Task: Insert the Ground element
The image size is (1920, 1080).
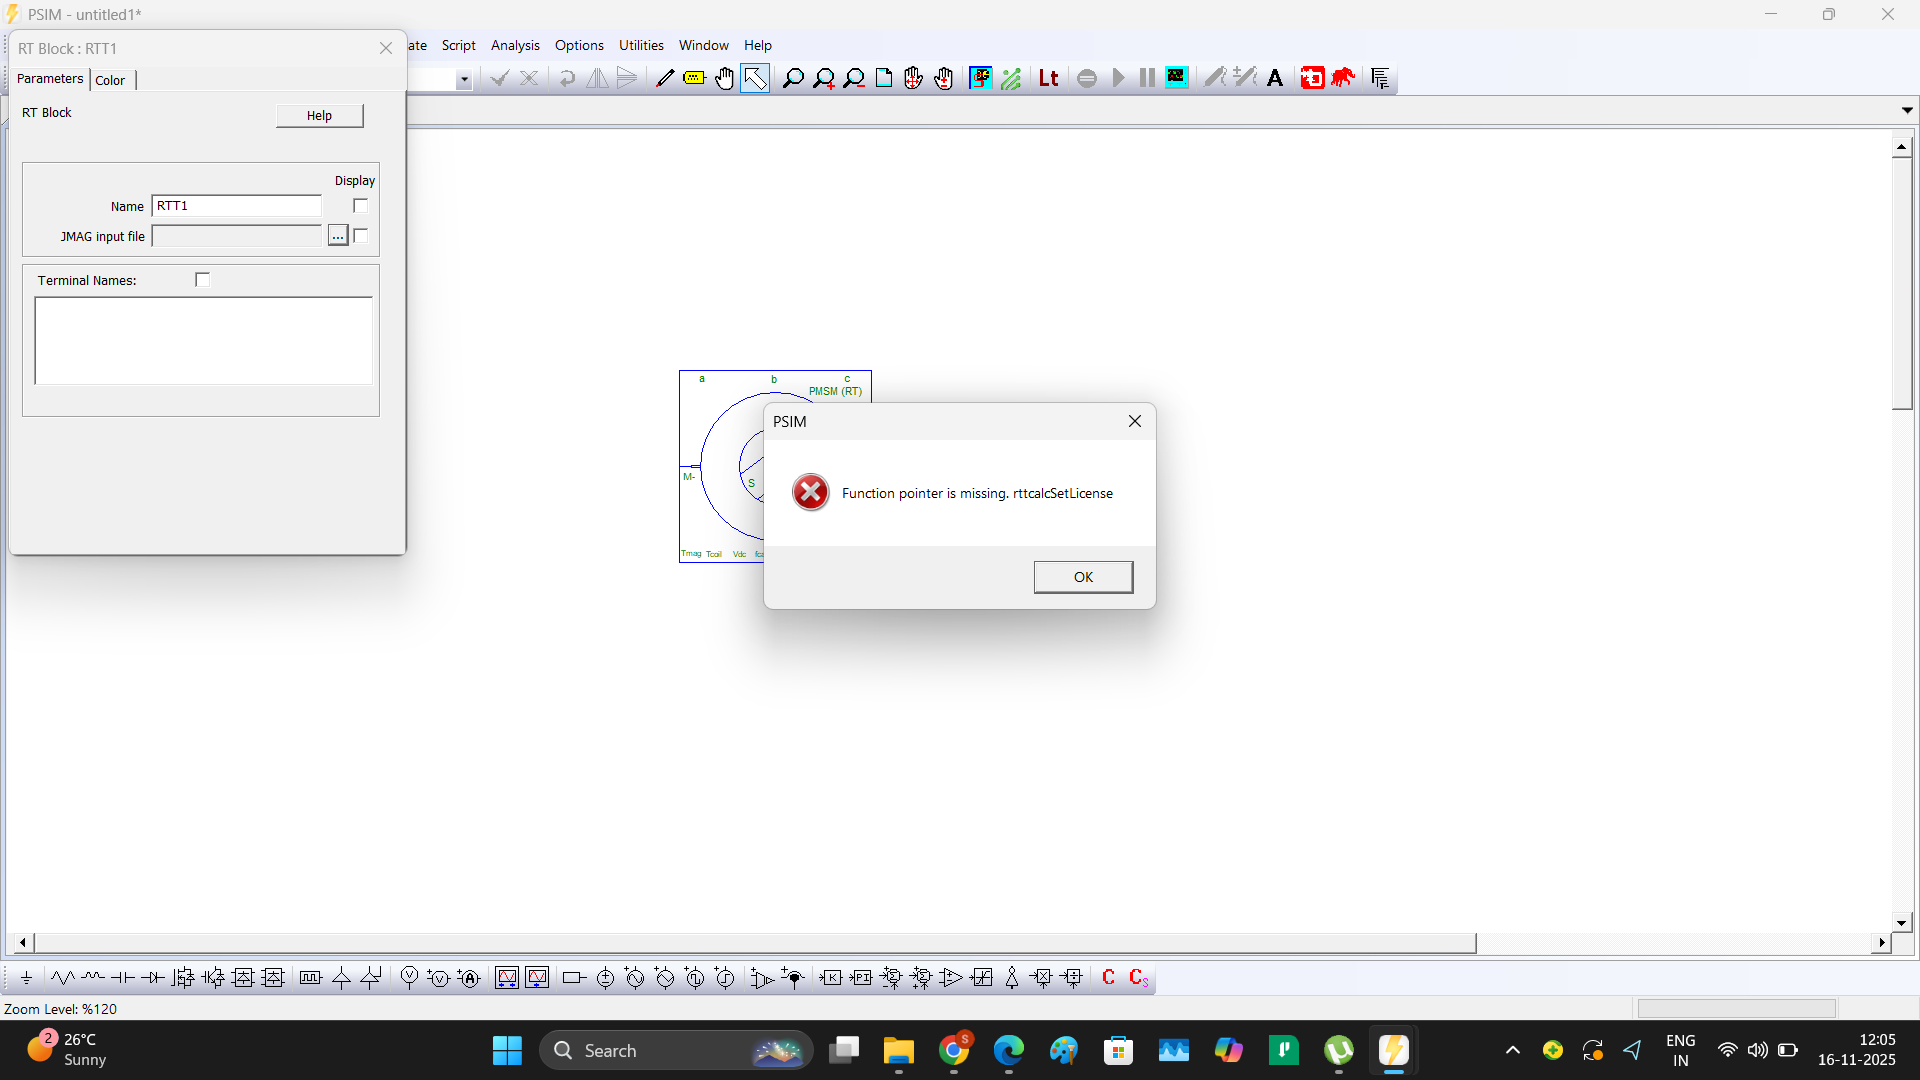Action: tap(27, 978)
